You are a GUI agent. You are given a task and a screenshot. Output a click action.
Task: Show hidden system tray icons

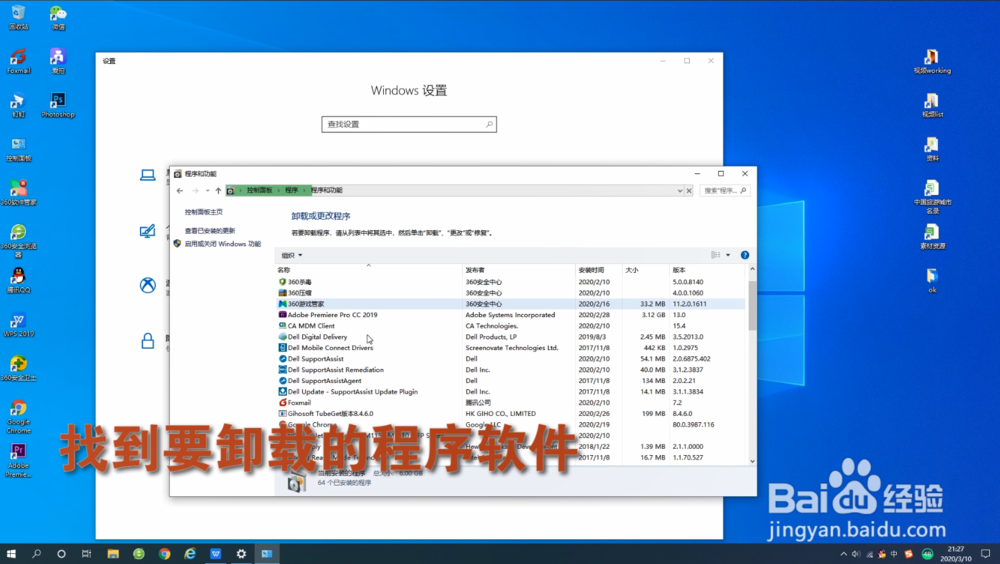click(843, 554)
